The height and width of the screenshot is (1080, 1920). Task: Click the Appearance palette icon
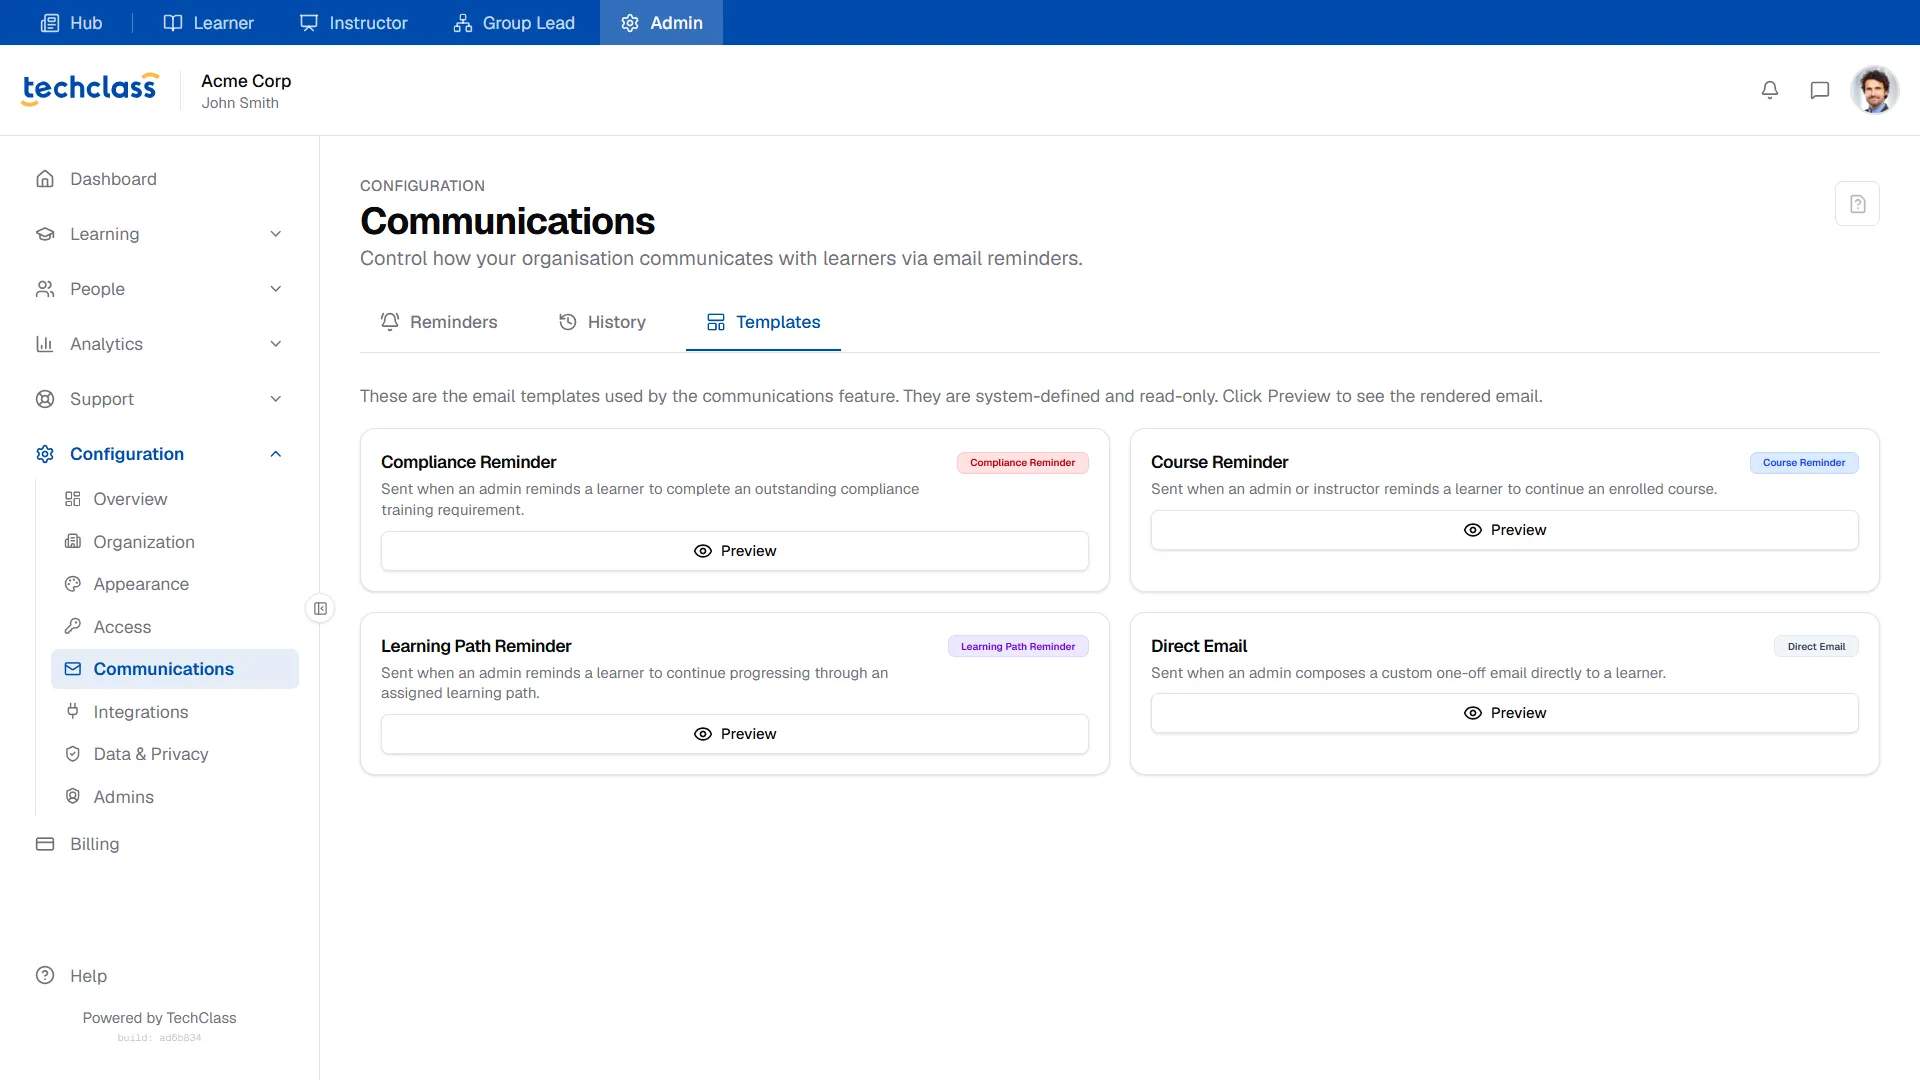[73, 584]
